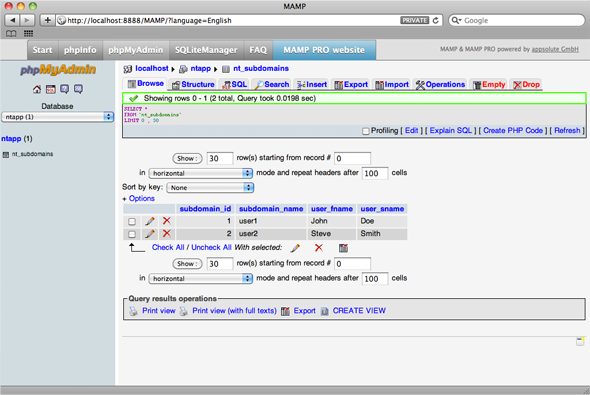Screen dimensions: 590x395
Task: Click the Create PHP Code link
Action: pos(513,131)
